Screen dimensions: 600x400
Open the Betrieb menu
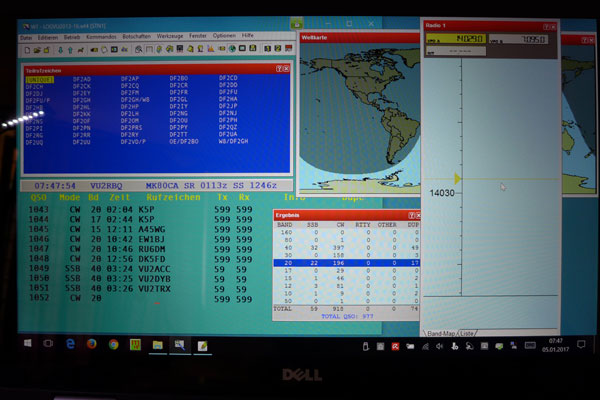click(72, 37)
